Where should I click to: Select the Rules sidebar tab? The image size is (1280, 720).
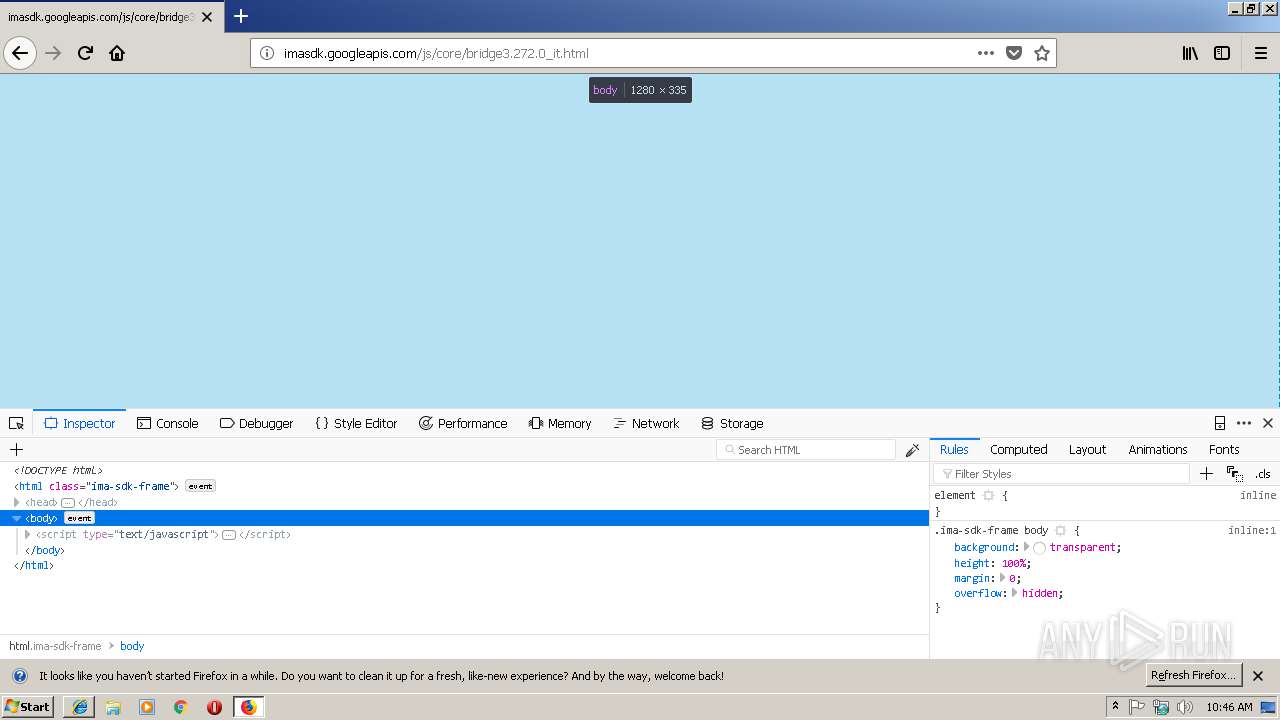click(954, 450)
